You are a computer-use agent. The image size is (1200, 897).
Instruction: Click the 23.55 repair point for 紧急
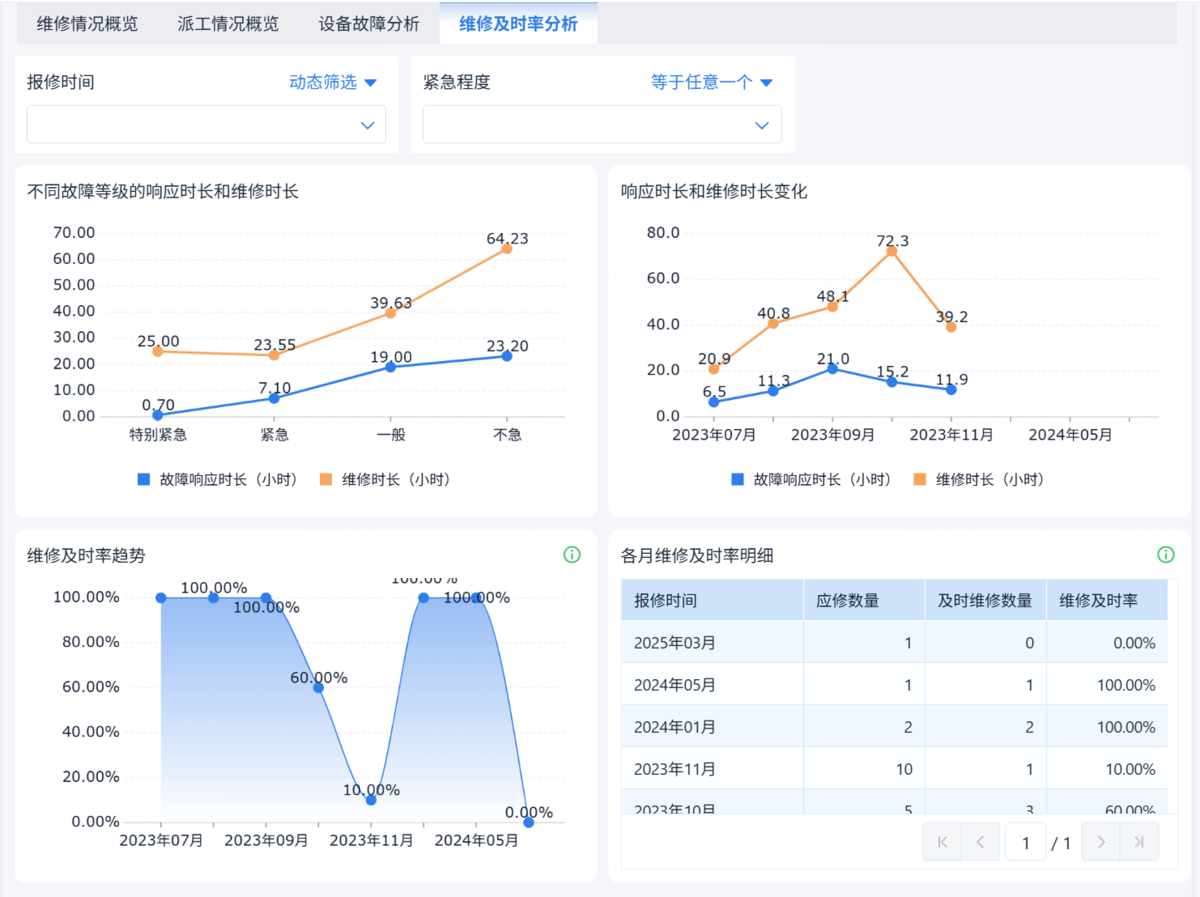pos(274,355)
